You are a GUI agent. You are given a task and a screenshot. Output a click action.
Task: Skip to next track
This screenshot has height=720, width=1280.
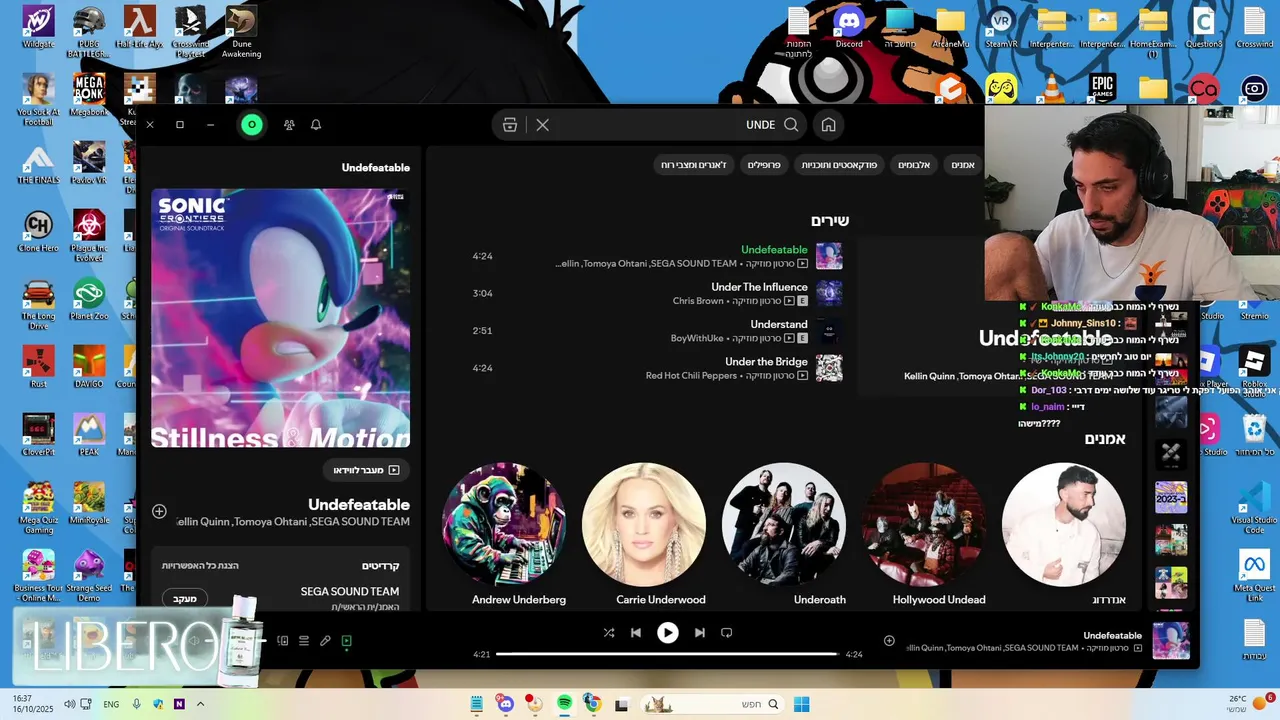pyautogui.click(x=700, y=633)
